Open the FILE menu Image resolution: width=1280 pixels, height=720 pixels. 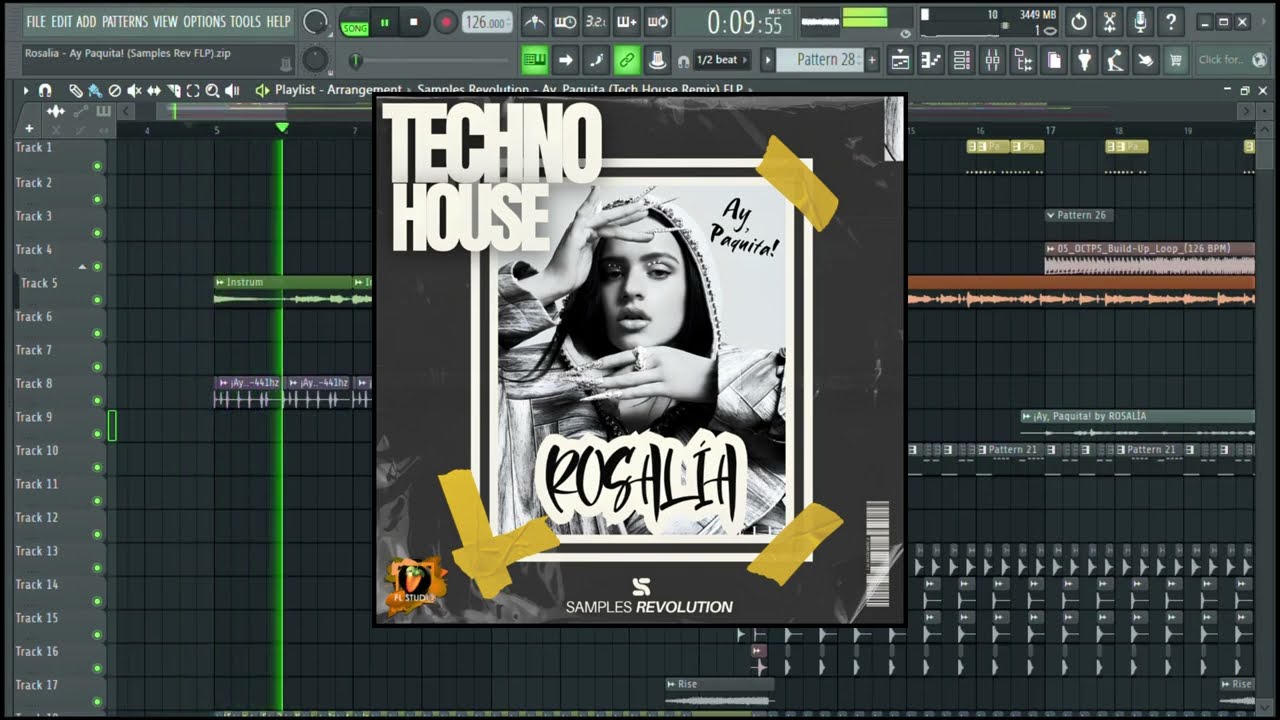click(36, 21)
